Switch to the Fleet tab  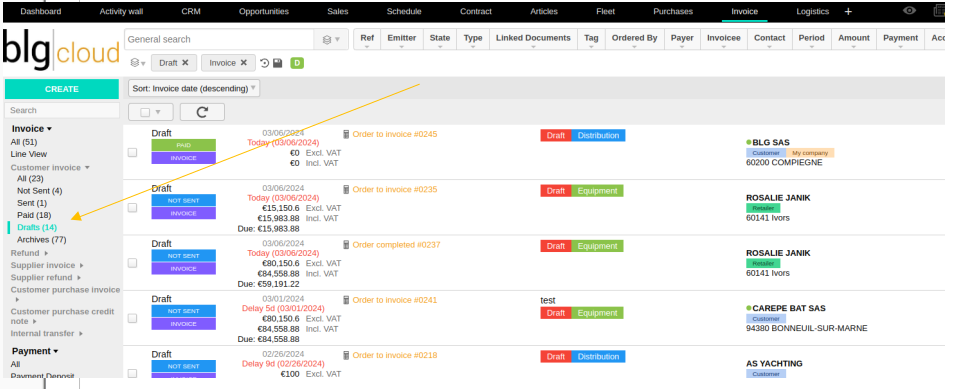tap(605, 12)
